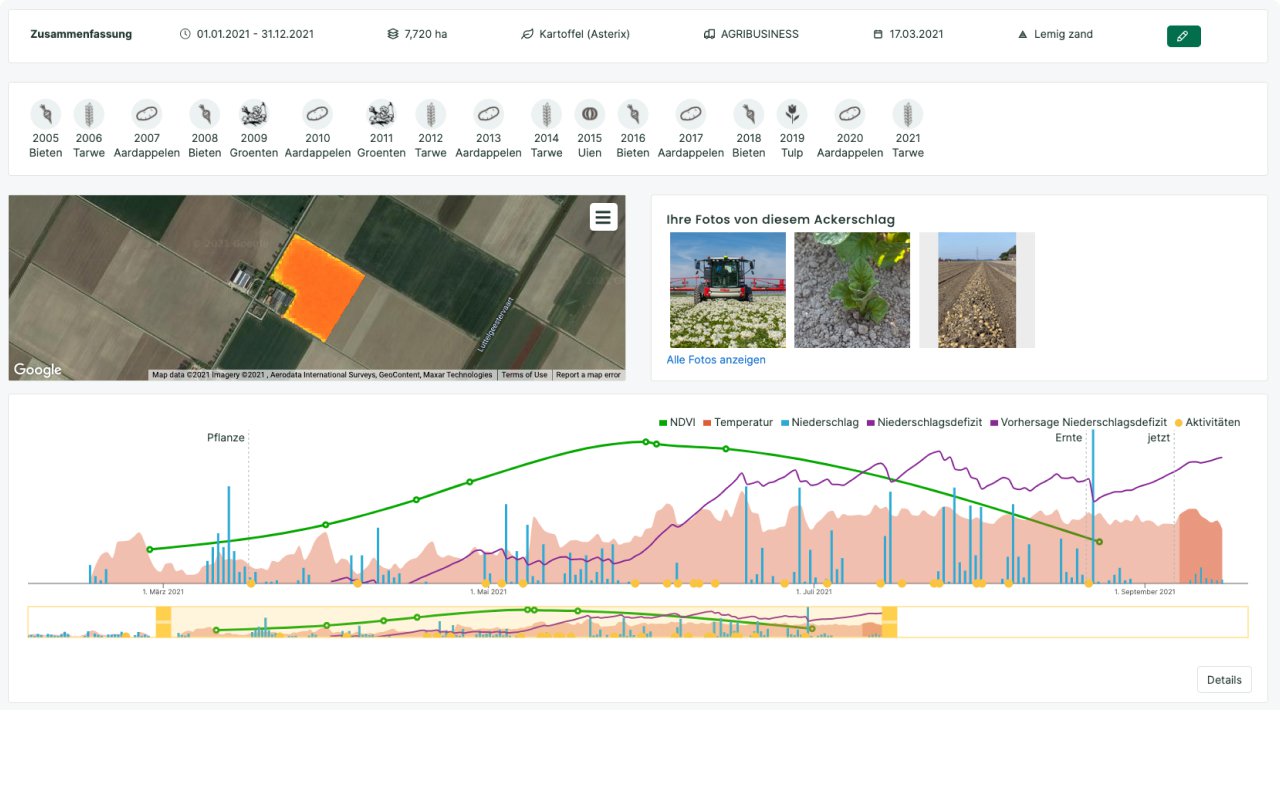
Task: Toggle the Temperatur legend series
Action: click(x=738, y=423)
